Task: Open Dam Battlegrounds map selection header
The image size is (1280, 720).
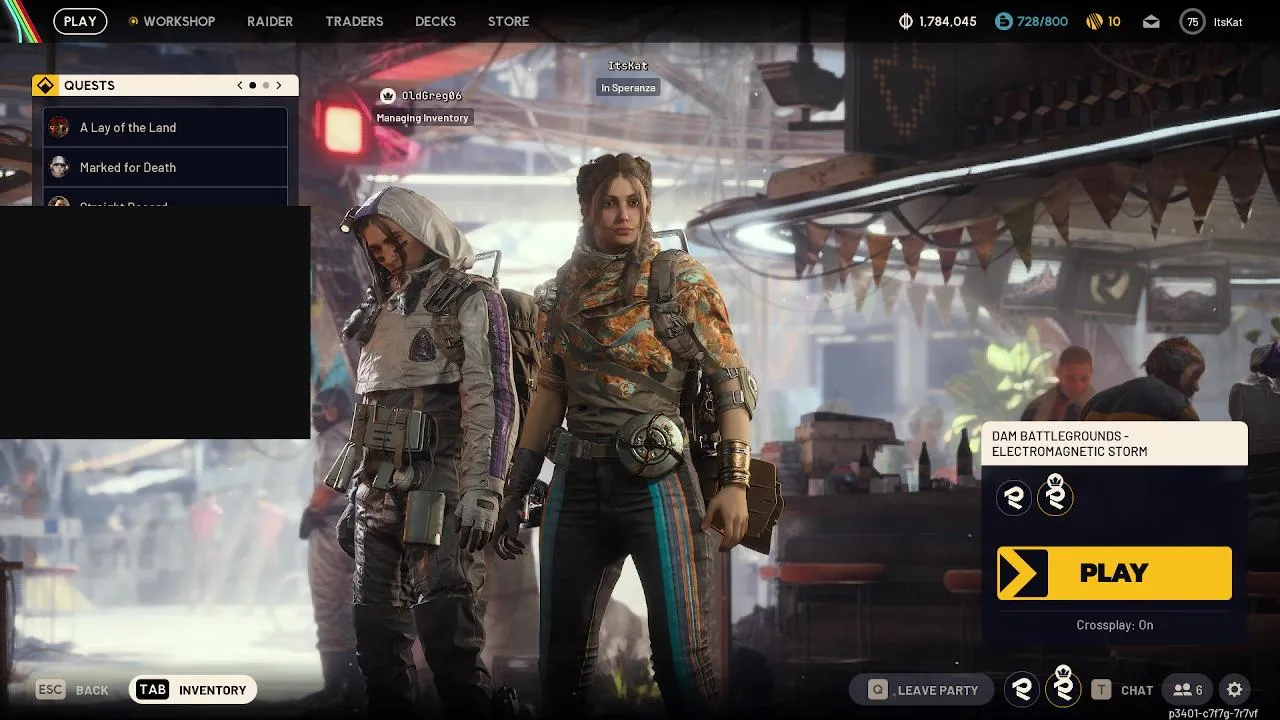Action: point(1115,444)
